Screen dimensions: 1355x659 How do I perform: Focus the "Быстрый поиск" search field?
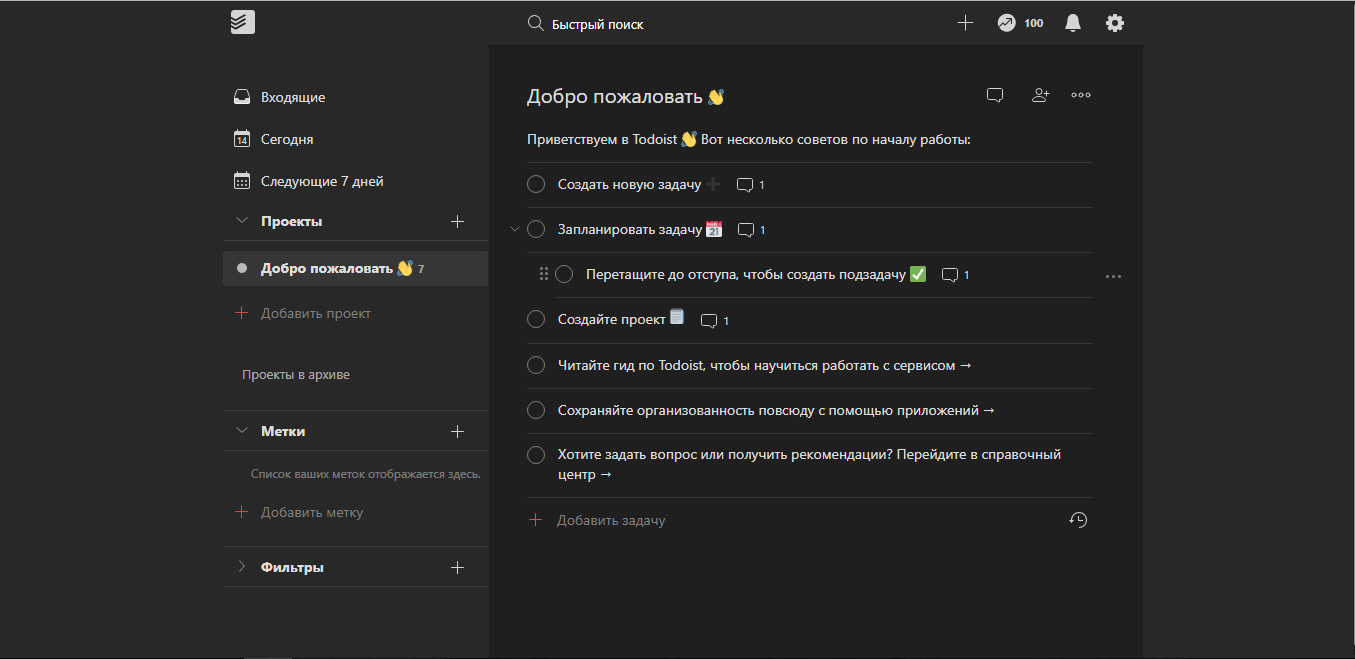(600, 24)
